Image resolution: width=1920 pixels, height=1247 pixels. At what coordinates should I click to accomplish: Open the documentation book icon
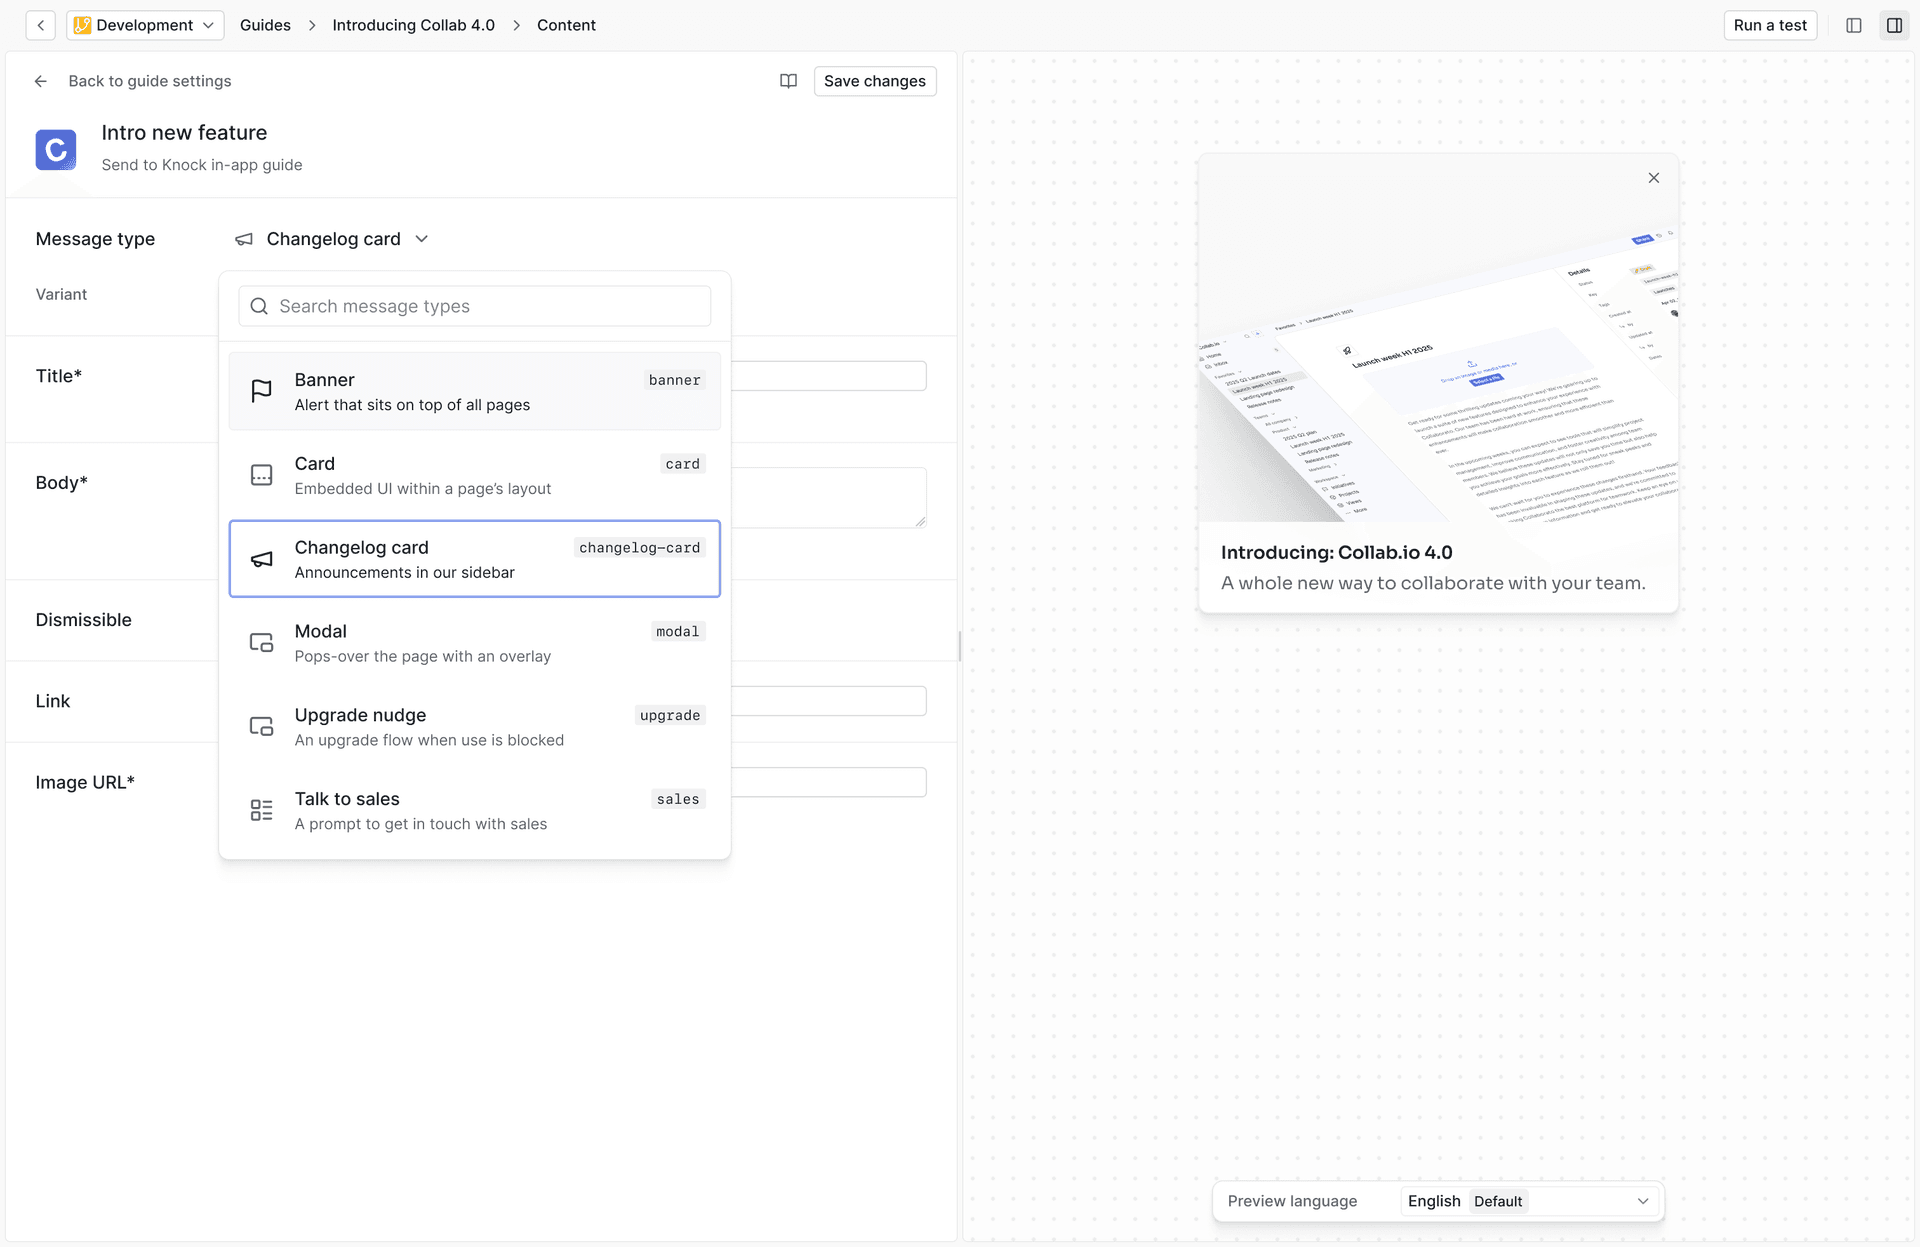click(788, 81)
